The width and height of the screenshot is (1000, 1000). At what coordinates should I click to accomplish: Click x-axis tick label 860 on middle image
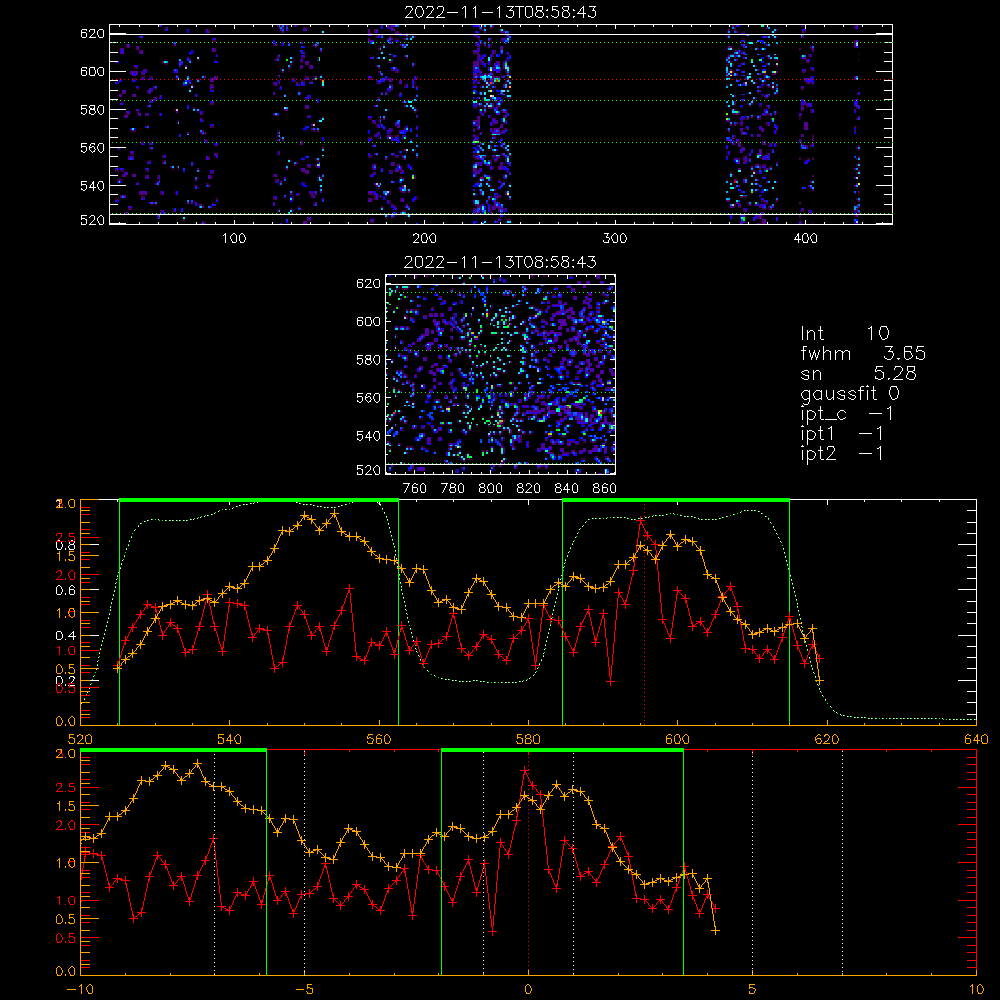604,489
